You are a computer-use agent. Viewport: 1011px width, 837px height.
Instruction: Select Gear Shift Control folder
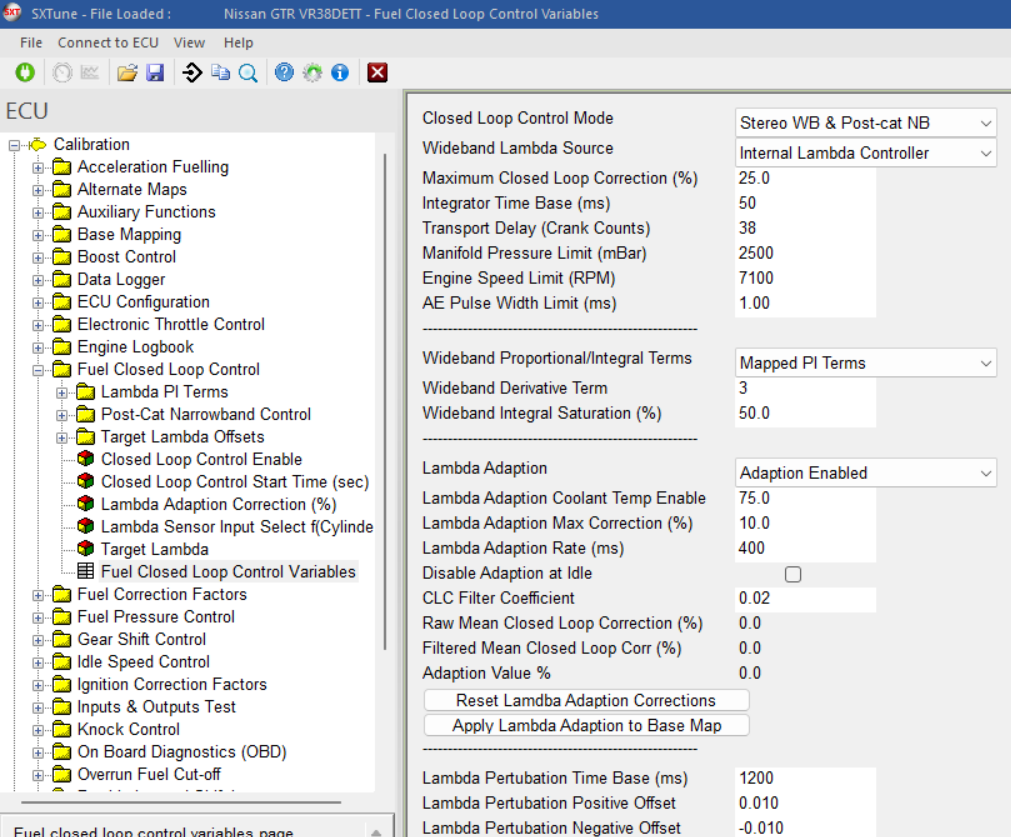tap(141, 640)
